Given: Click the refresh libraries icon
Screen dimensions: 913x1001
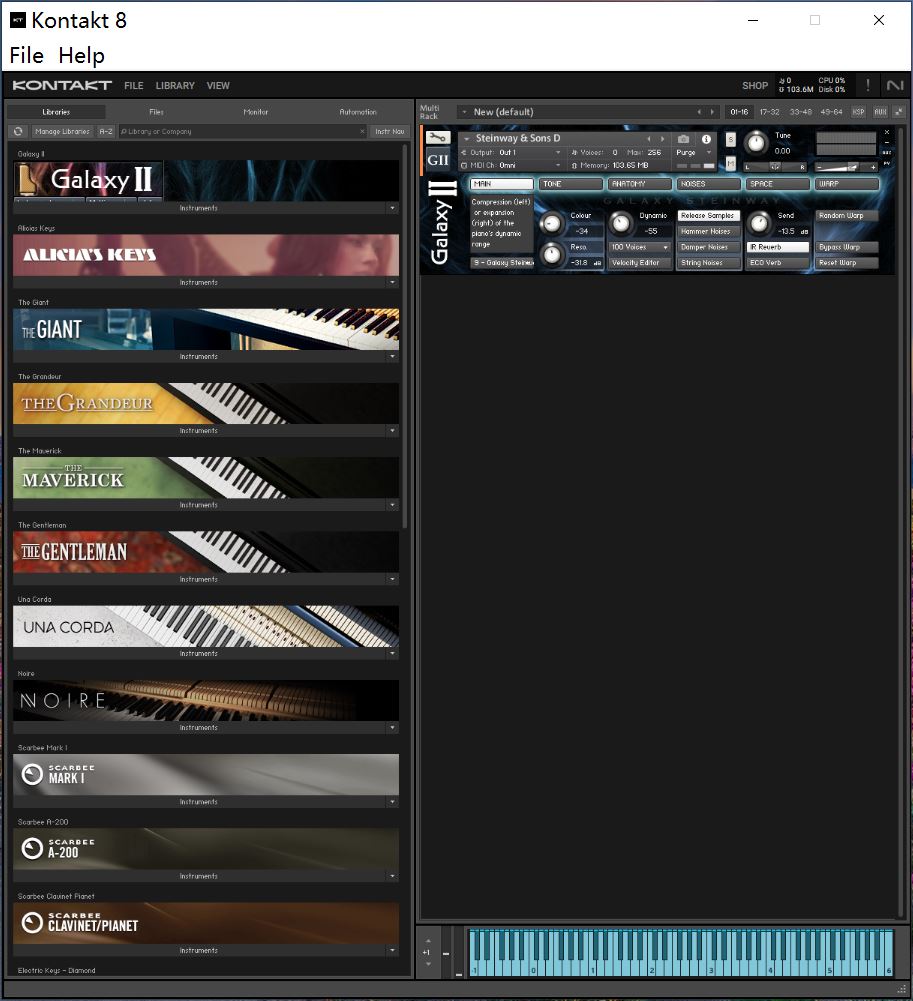Looking at the screenshot, I should point(18,132).
